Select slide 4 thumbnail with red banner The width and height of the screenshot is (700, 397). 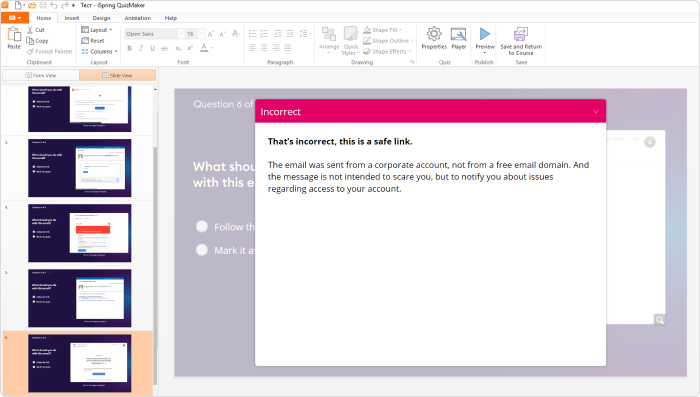click(x=79, y=233)
